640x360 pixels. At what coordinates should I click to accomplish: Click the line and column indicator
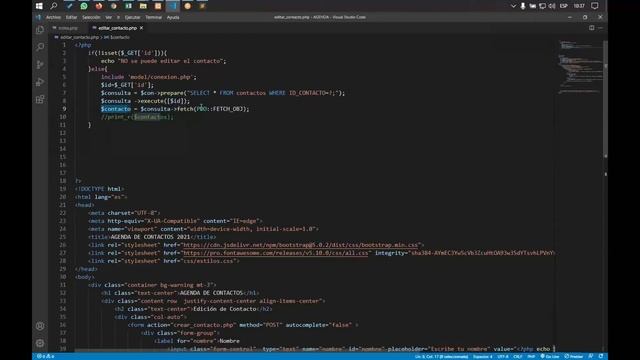[441, 356]
